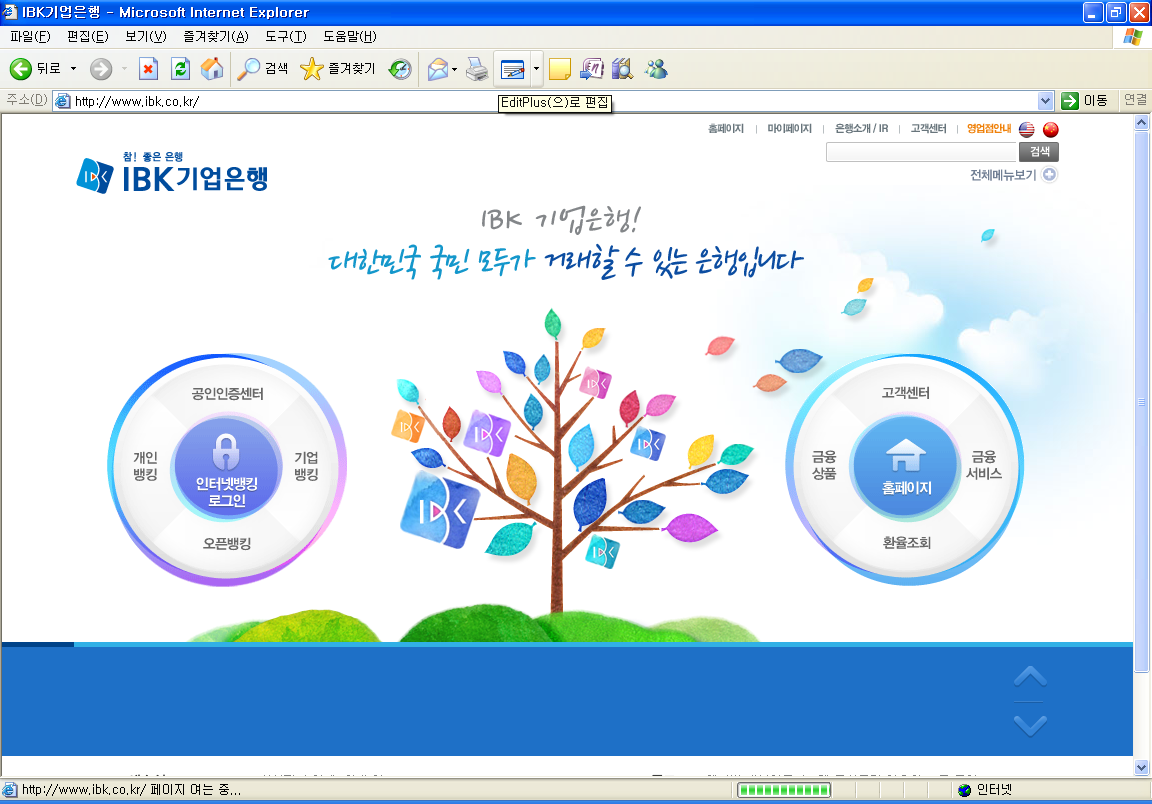
Task: Click the page loading progress bar
Action: (784, 790)
